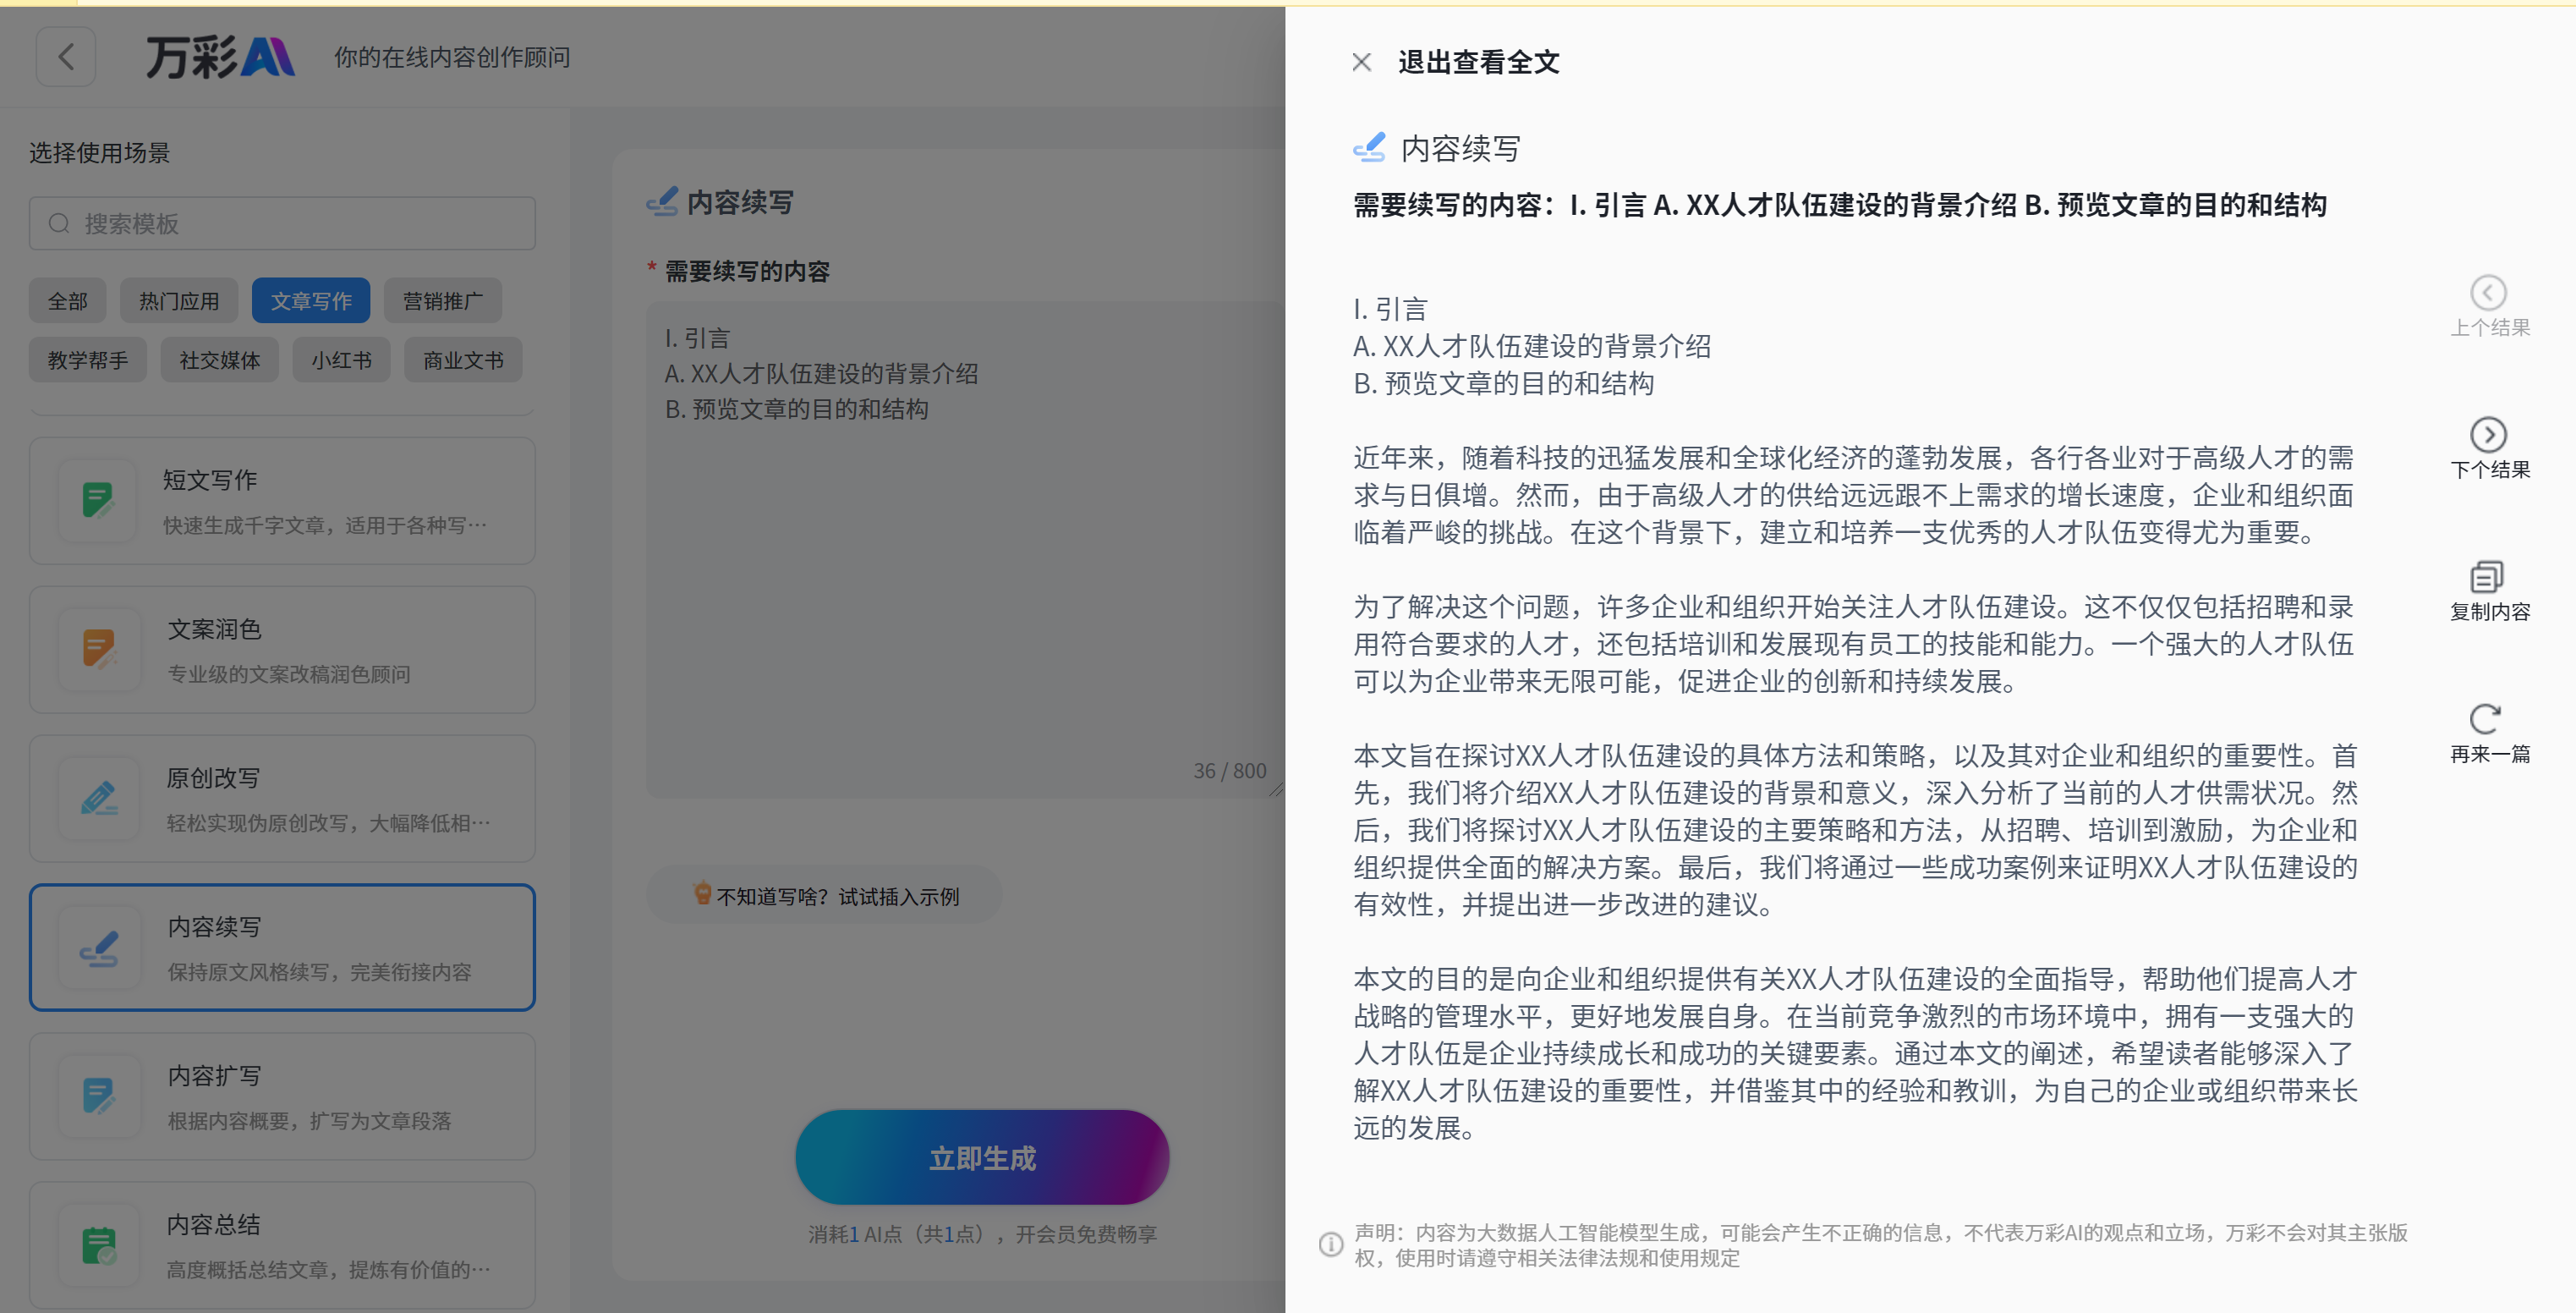Screen dimensions: 2576x1313
Task: Click the magnifier icon in search box
Action: tap(59, 223)
